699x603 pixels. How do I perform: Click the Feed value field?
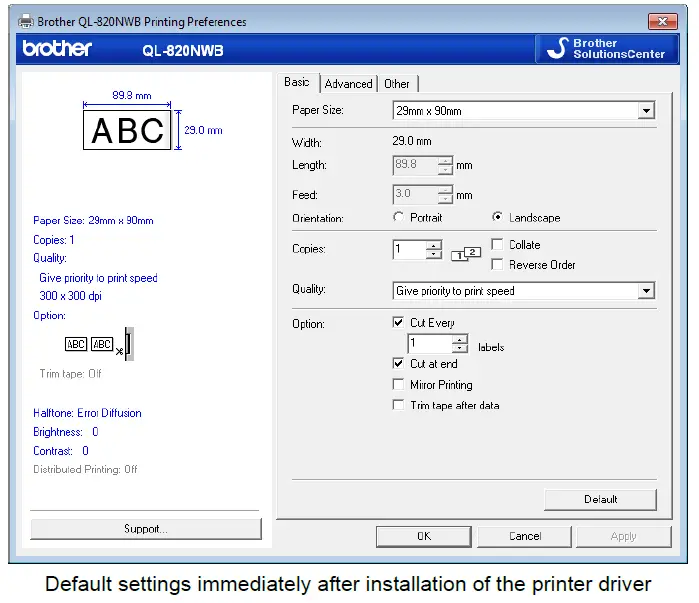[x=415, y=195]
